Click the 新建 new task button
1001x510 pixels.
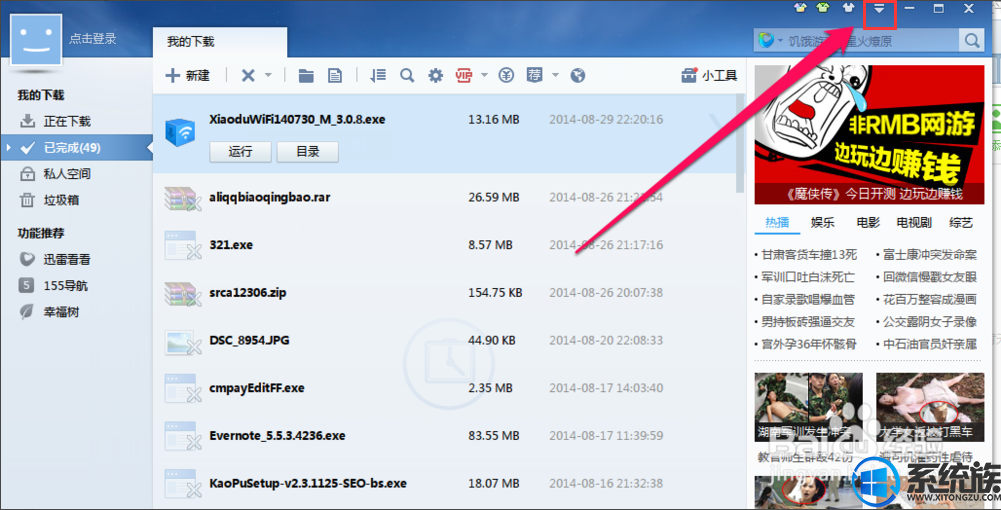tap(187, 75)
